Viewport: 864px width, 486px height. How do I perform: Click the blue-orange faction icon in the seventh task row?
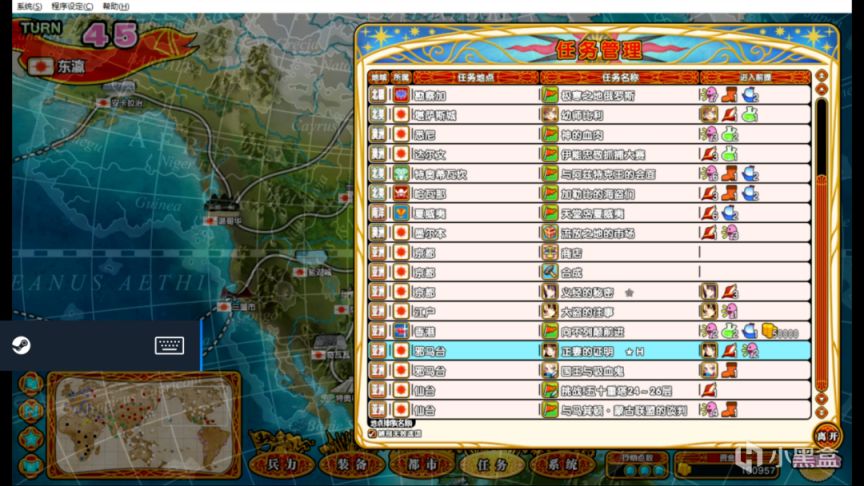point(401,213)
